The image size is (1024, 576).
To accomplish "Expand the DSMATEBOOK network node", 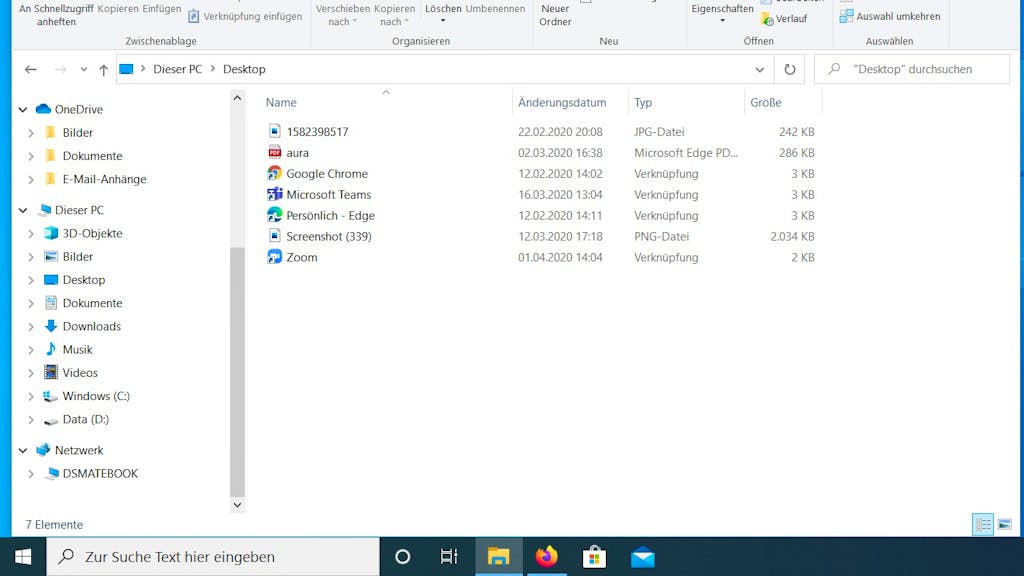I will (31, 473).
